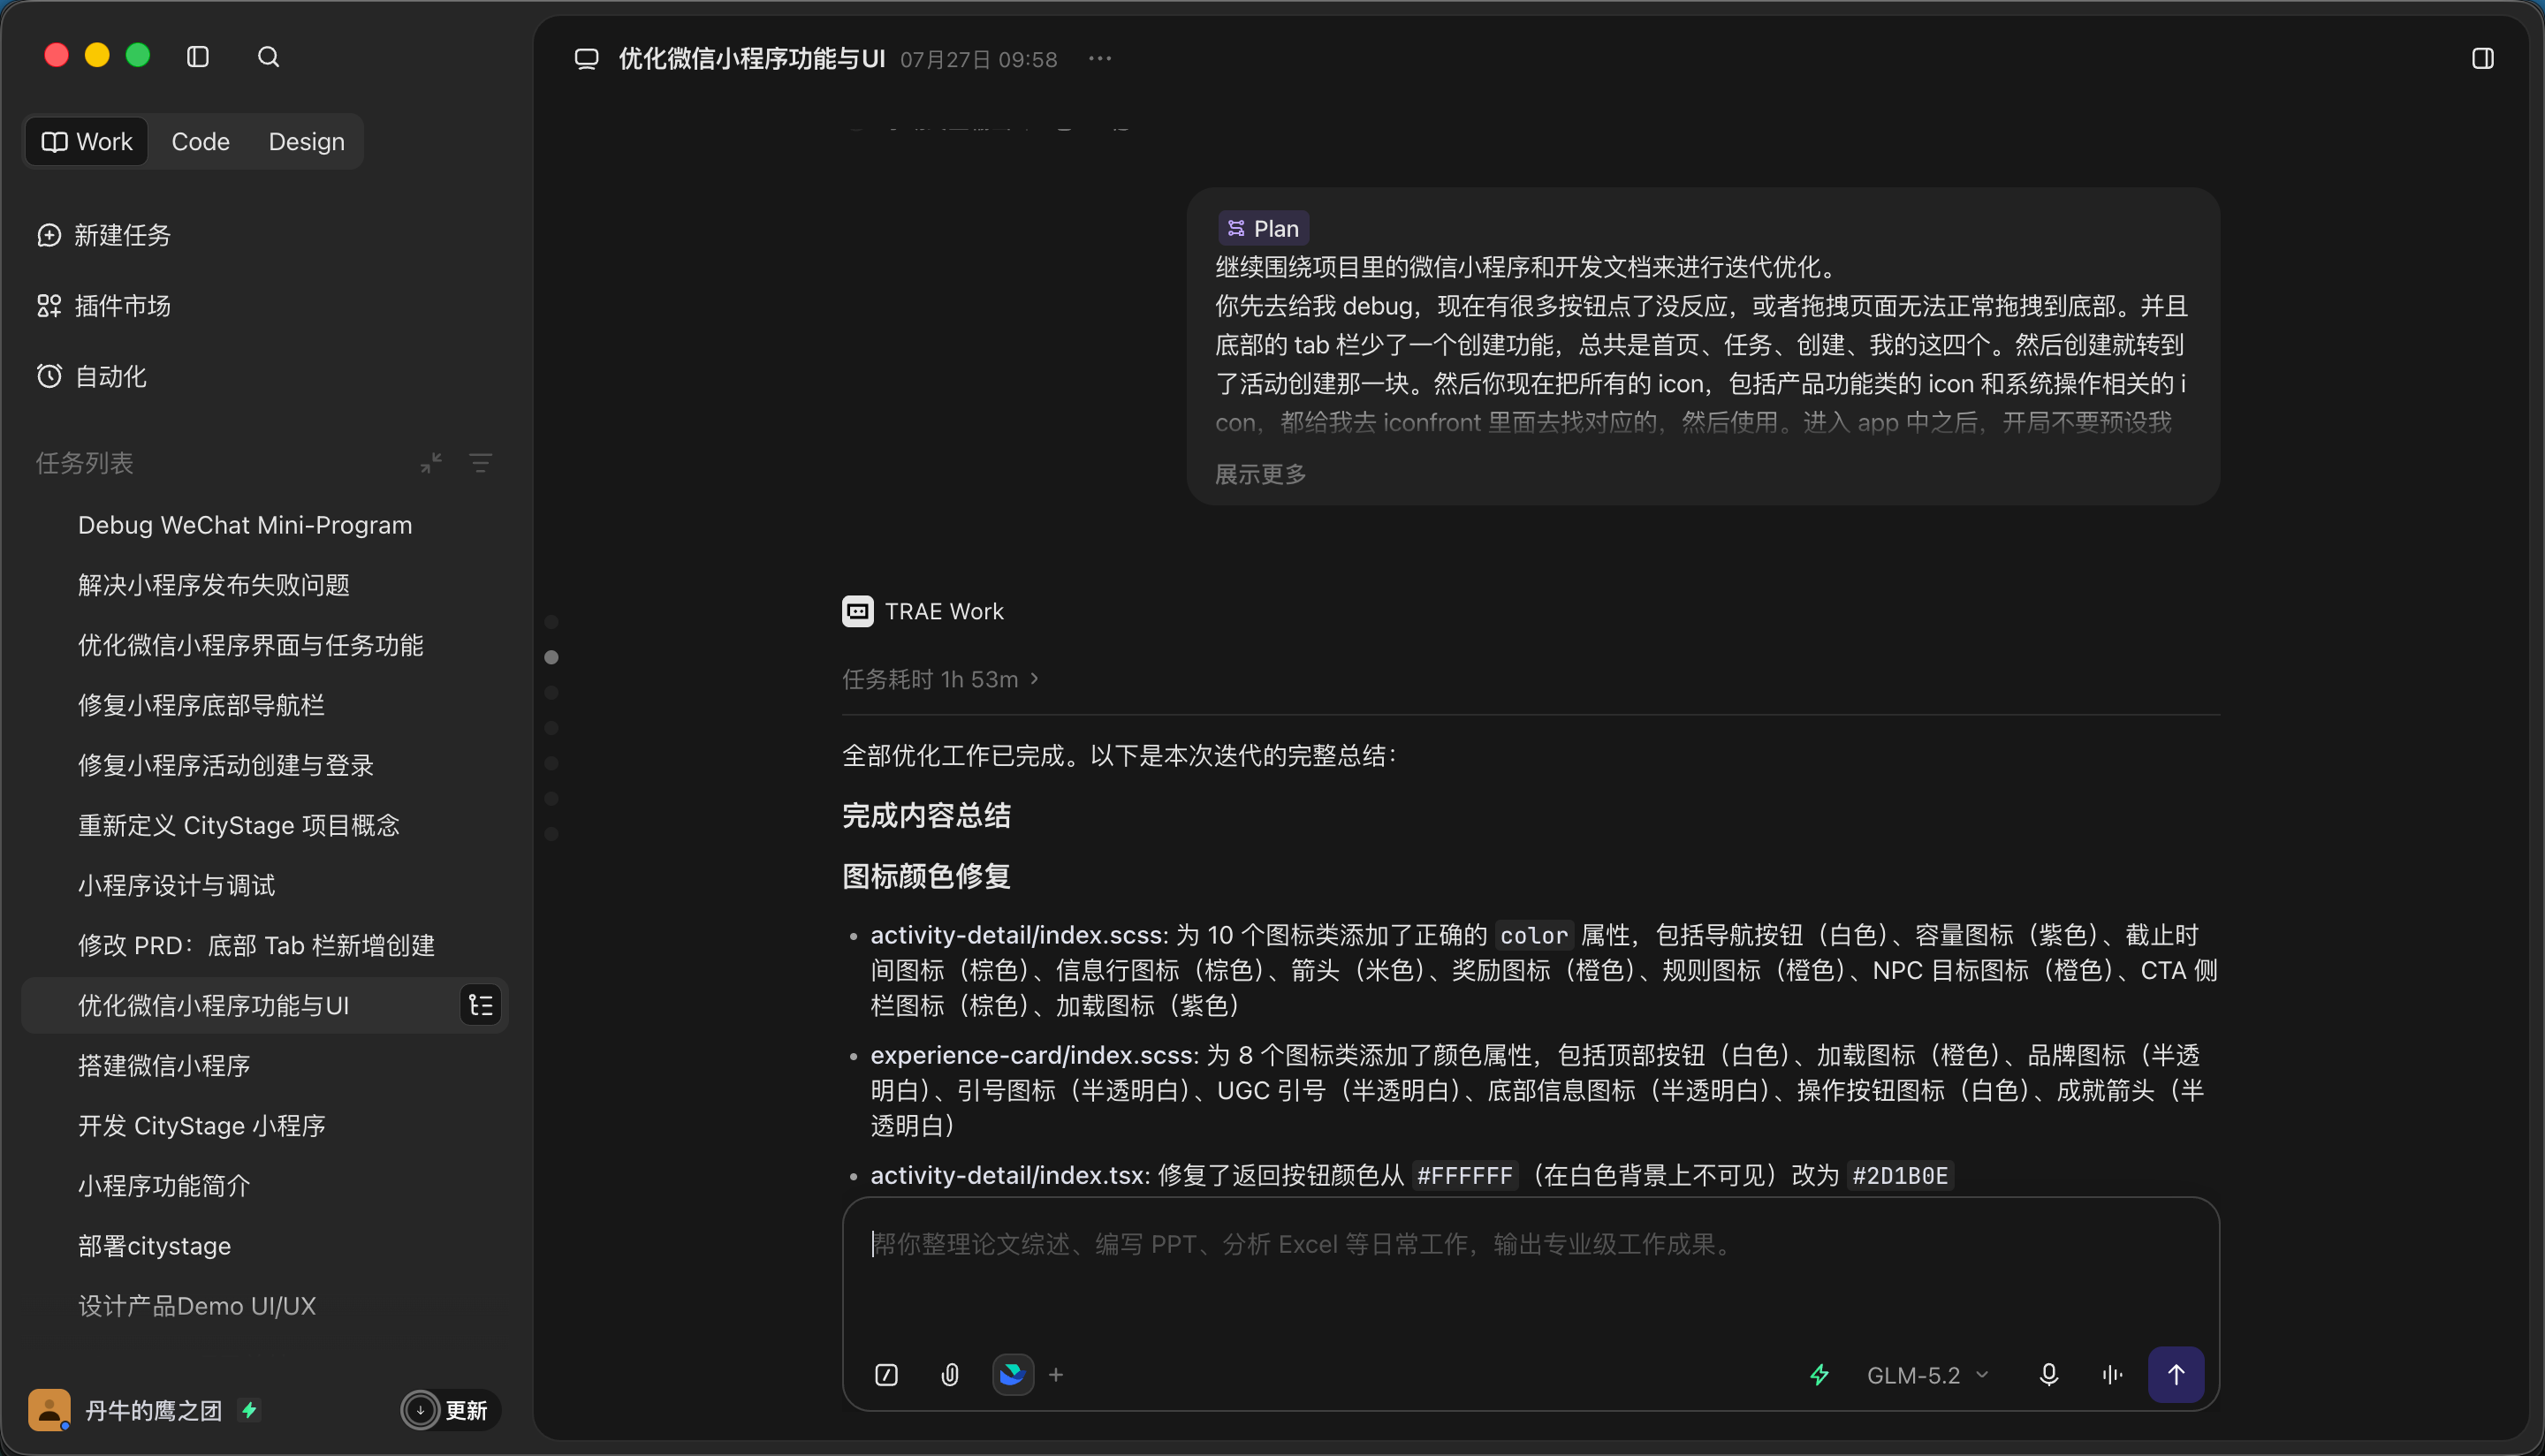Click the 图标颜色修复 heading
The image size is (2545, 1456).
[x=926, y=876]
